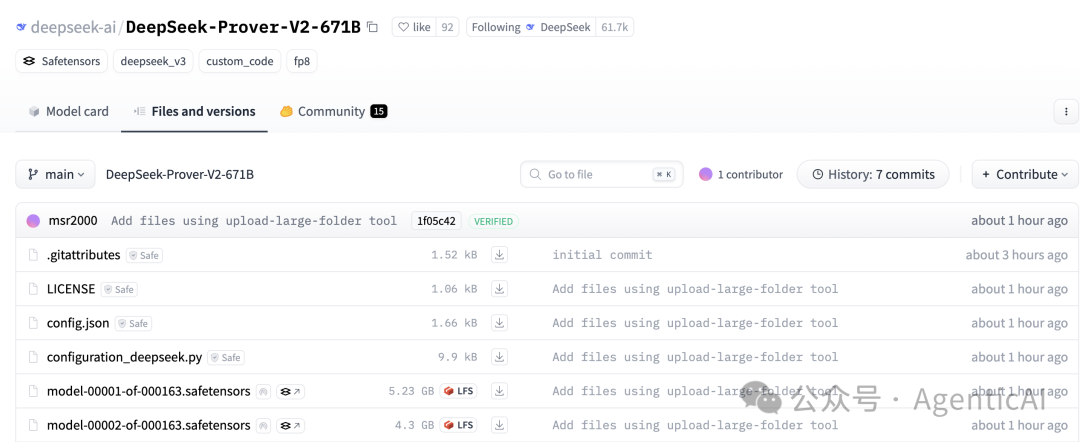Expand the main branch dropdown
This screenshot has height=442, width=1080.
(55, 174)
